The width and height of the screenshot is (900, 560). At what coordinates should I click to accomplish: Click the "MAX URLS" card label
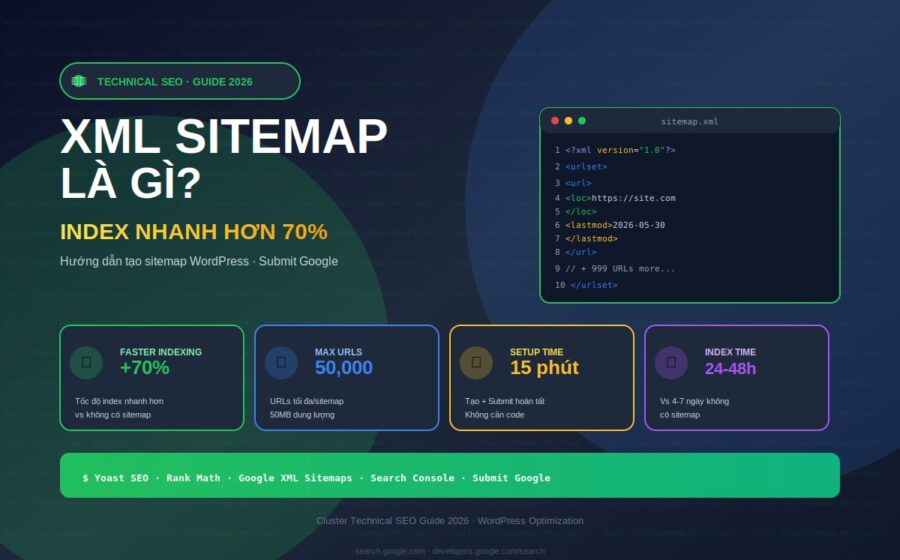[338, 352]
